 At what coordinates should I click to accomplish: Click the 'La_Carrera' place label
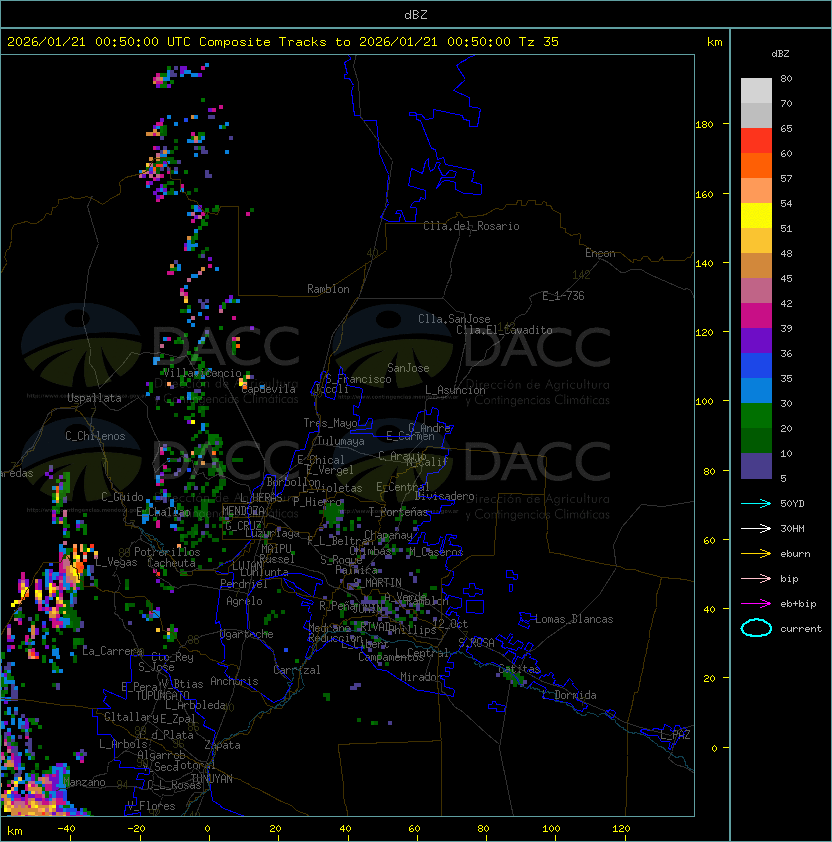point(112,651)
